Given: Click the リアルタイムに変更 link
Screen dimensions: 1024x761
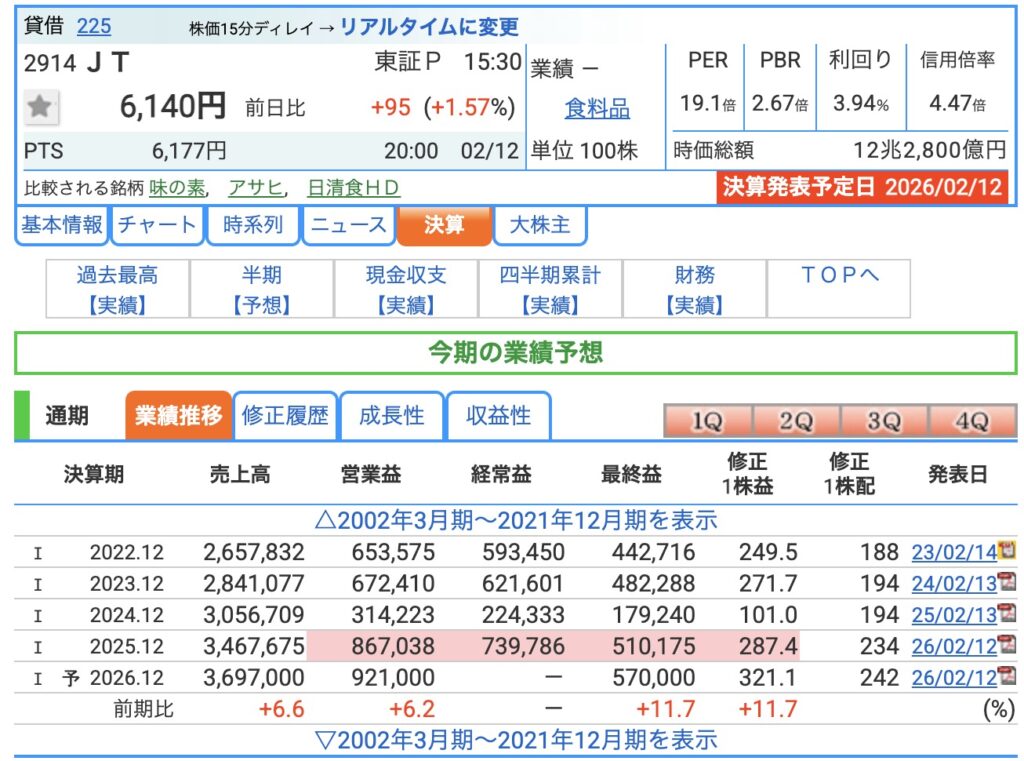Looking at the screenshot, I should tap(429, 27).
